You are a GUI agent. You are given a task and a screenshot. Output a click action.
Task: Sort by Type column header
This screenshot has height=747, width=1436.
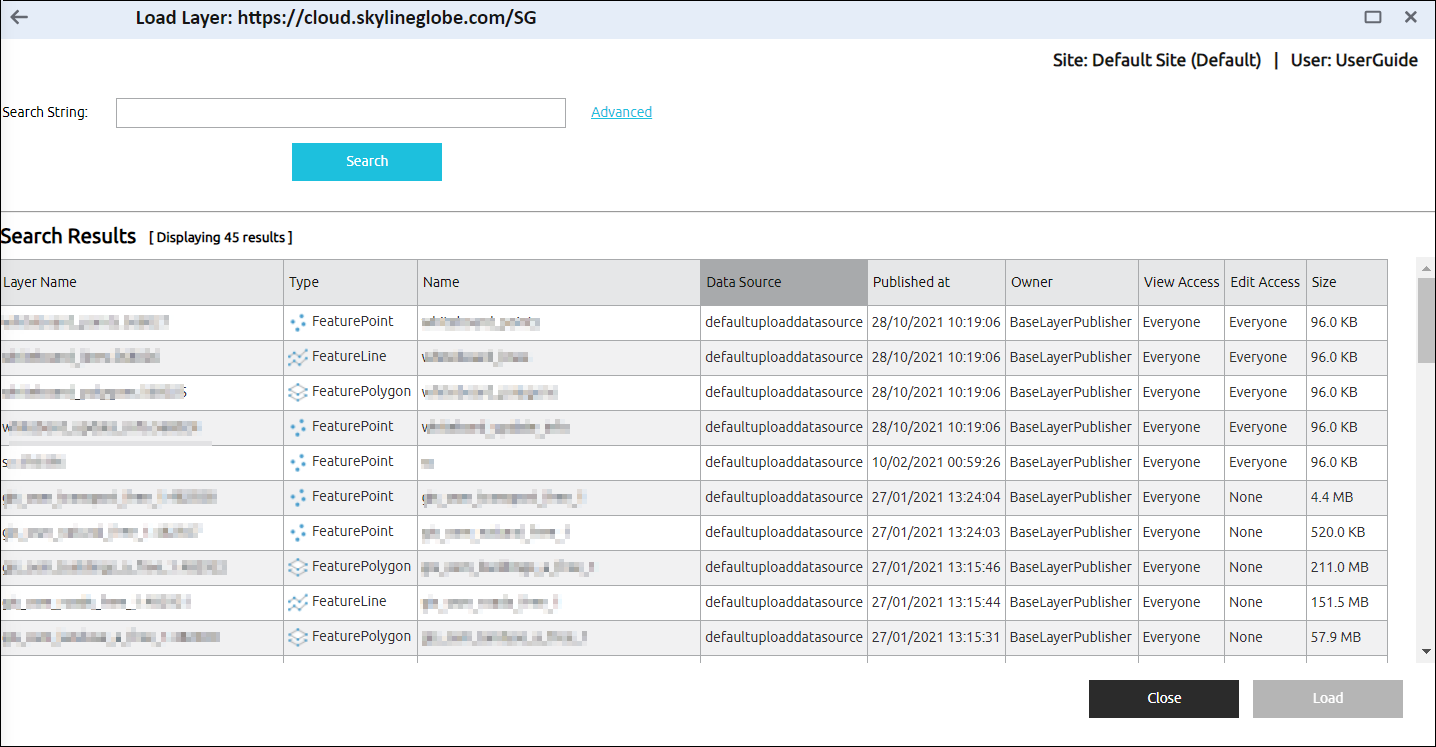tap(351, 282)
